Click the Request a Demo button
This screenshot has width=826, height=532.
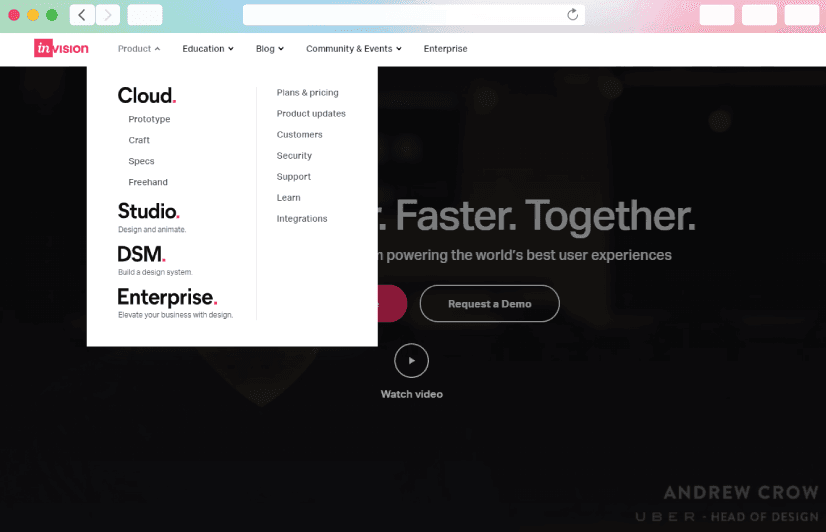click(x=489, y=304)
